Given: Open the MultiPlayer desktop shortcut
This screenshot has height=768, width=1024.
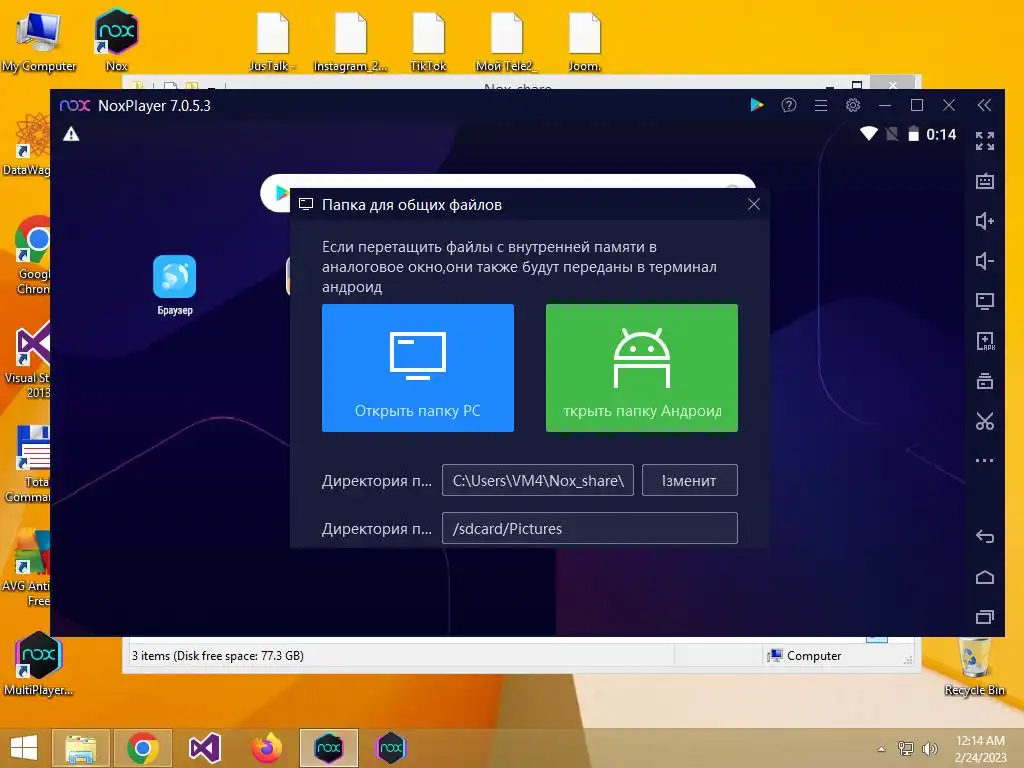Looking at the screenshot, I should point(38,664).
